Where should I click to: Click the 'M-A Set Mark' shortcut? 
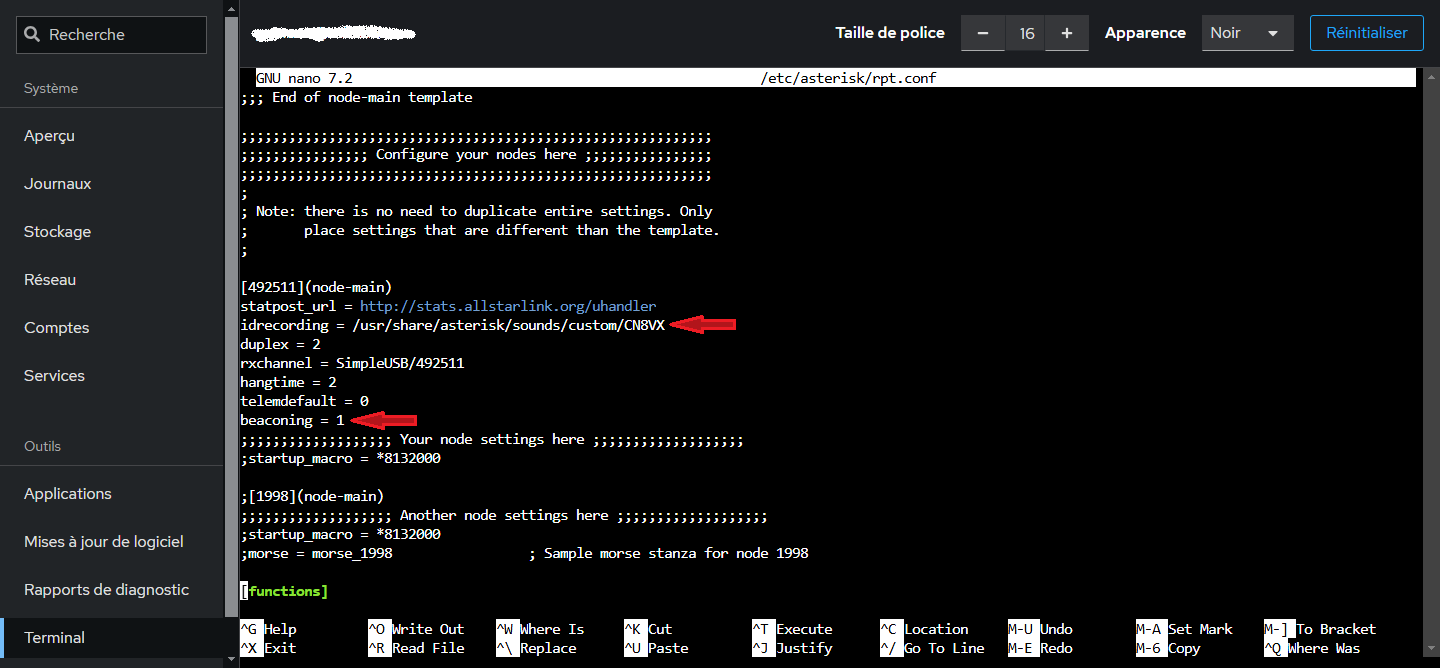pyautogui.click(x=1184, y=629)
